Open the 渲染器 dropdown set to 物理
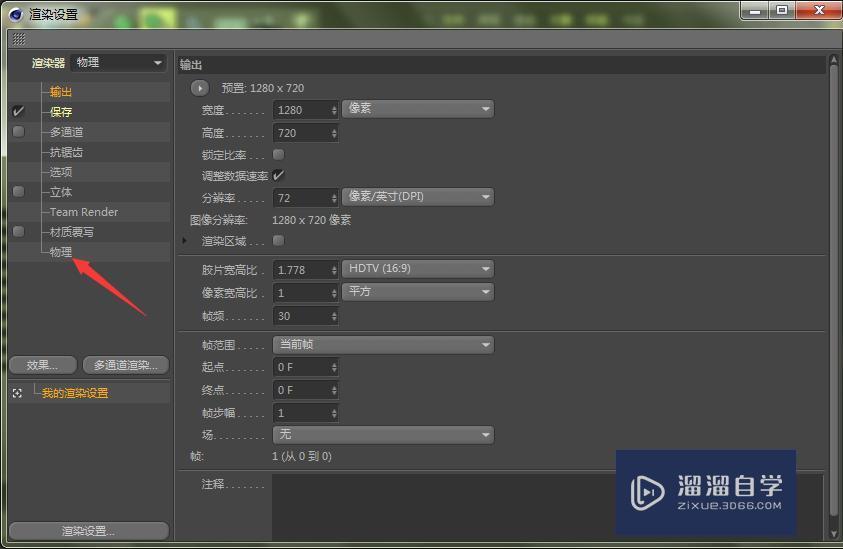The height and width of the screenshot is (549, 843). click(119, 62)
